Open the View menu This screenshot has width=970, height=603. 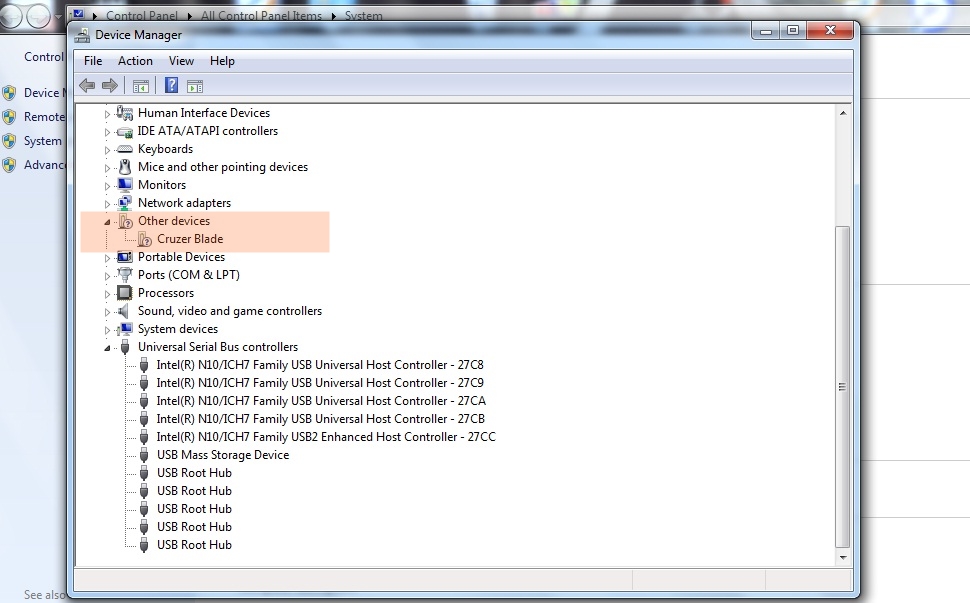point(181,61)
